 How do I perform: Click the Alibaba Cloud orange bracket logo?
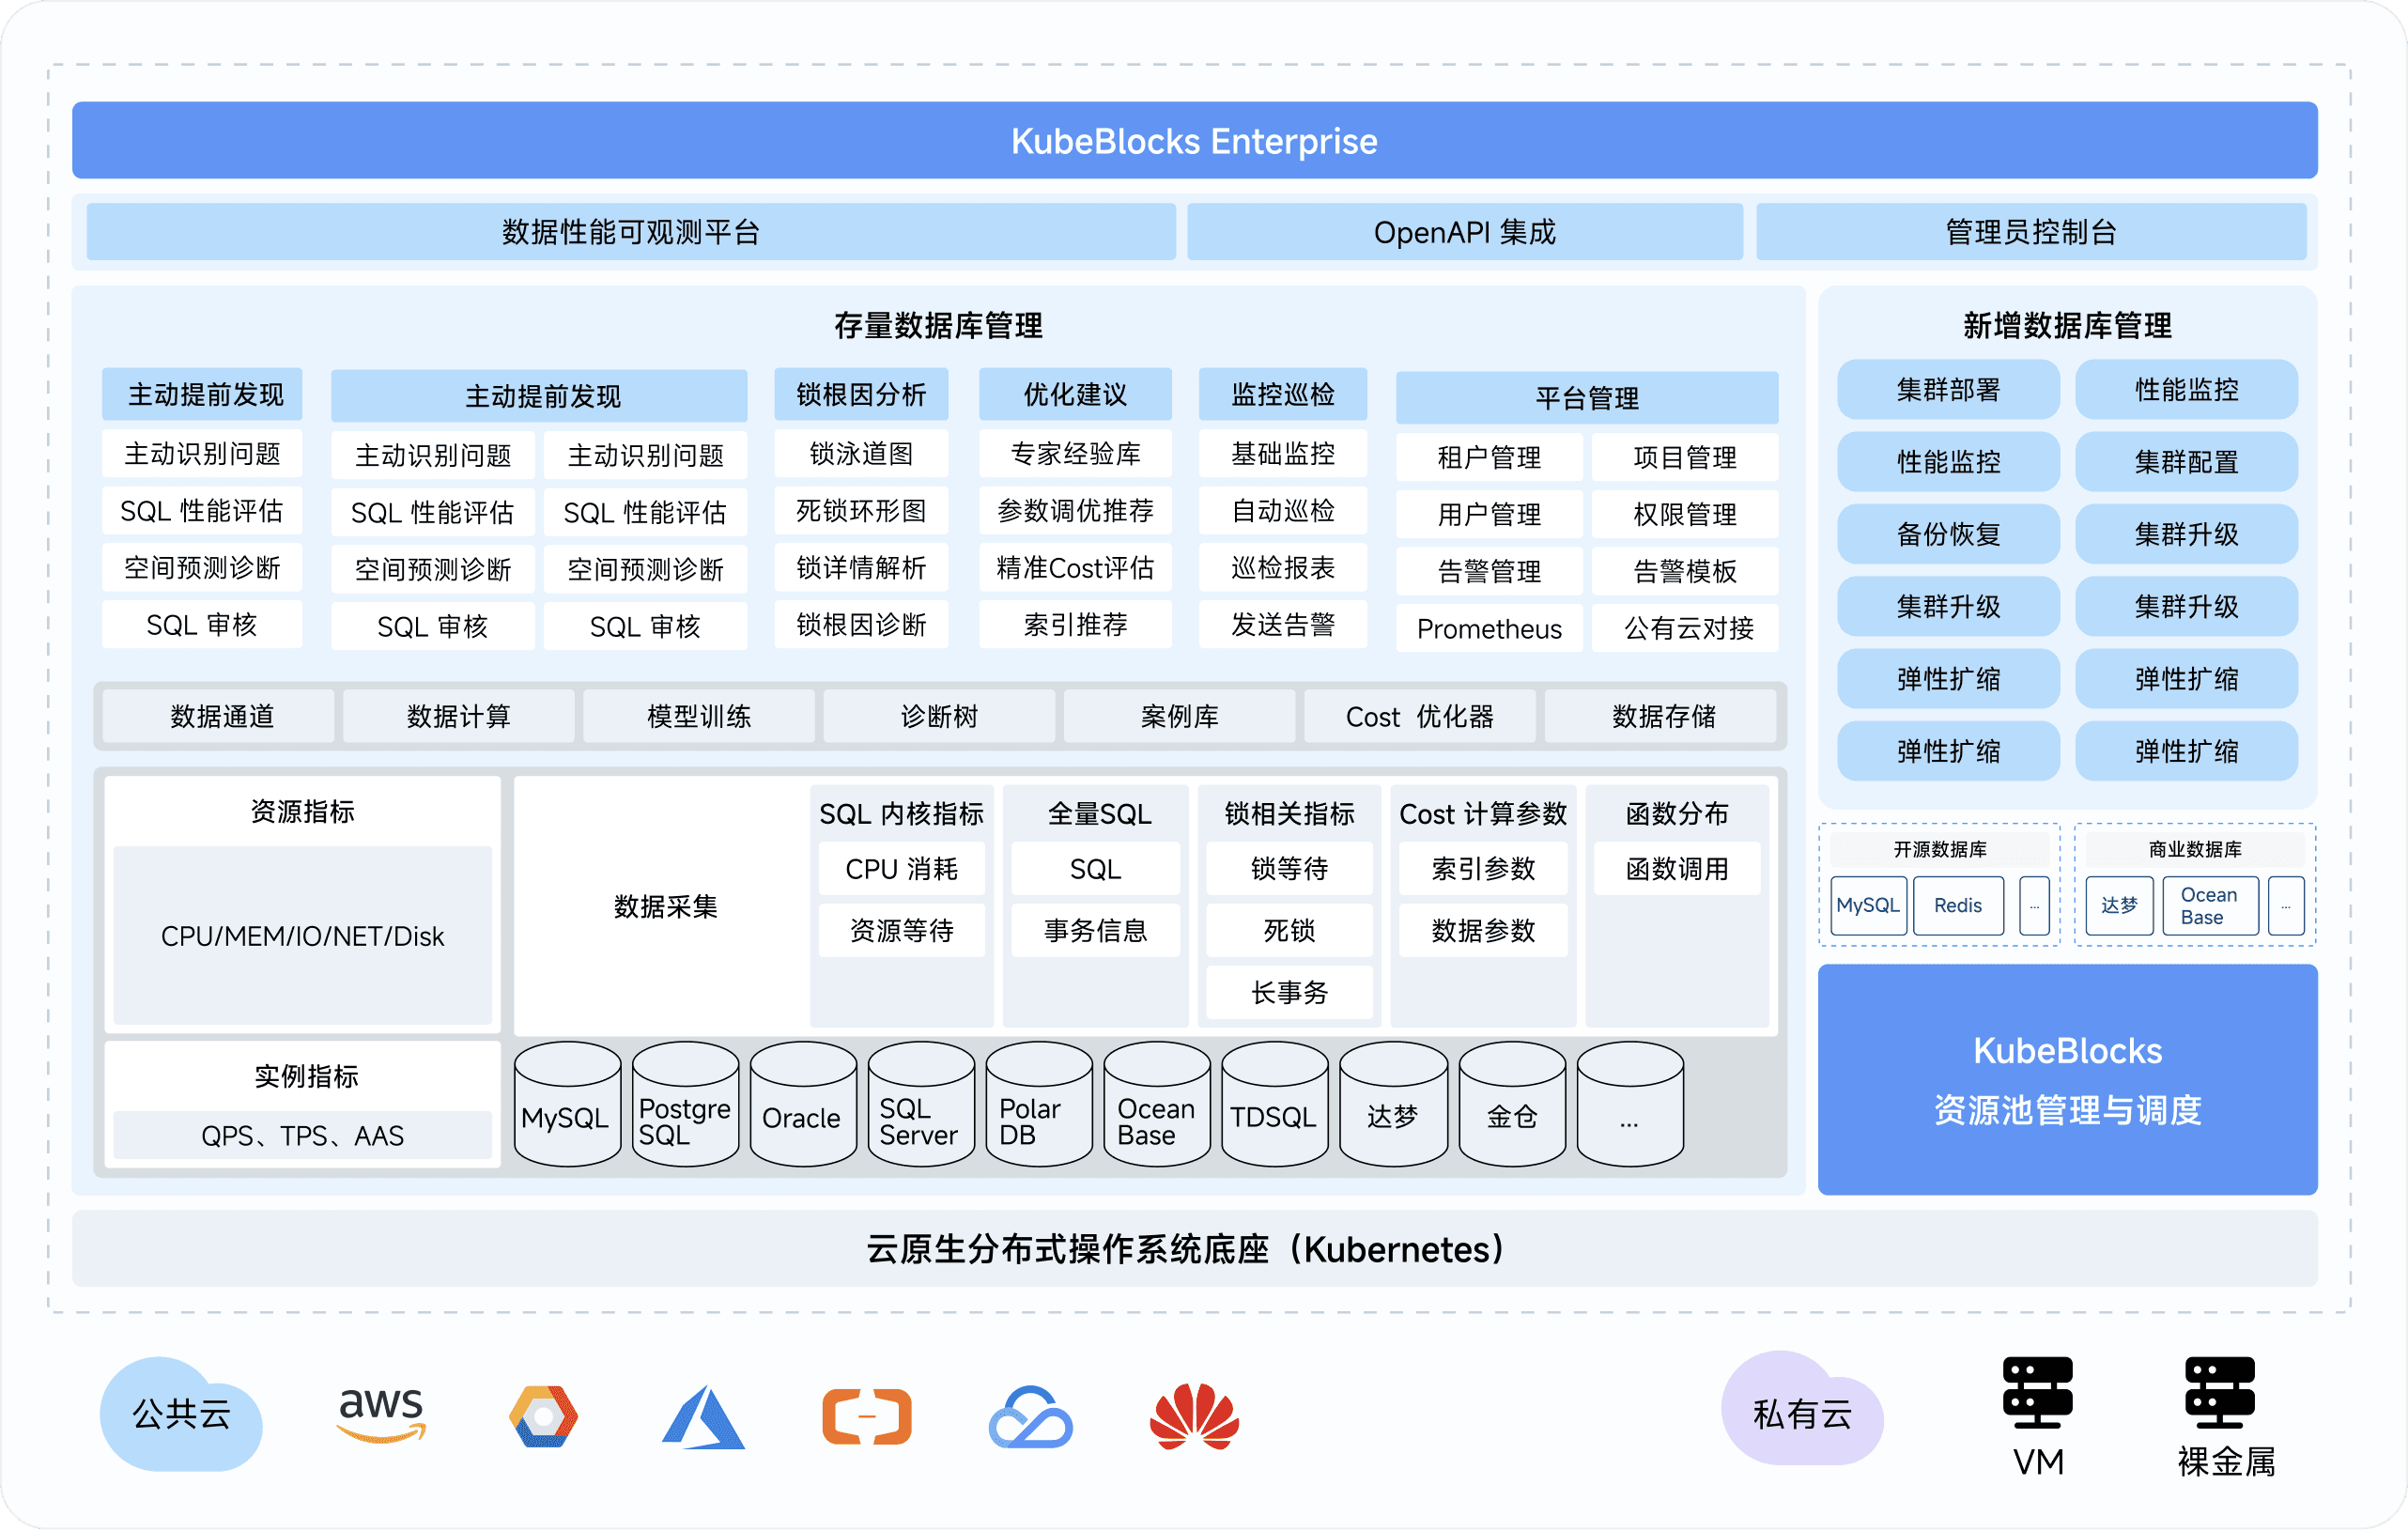866,1416
